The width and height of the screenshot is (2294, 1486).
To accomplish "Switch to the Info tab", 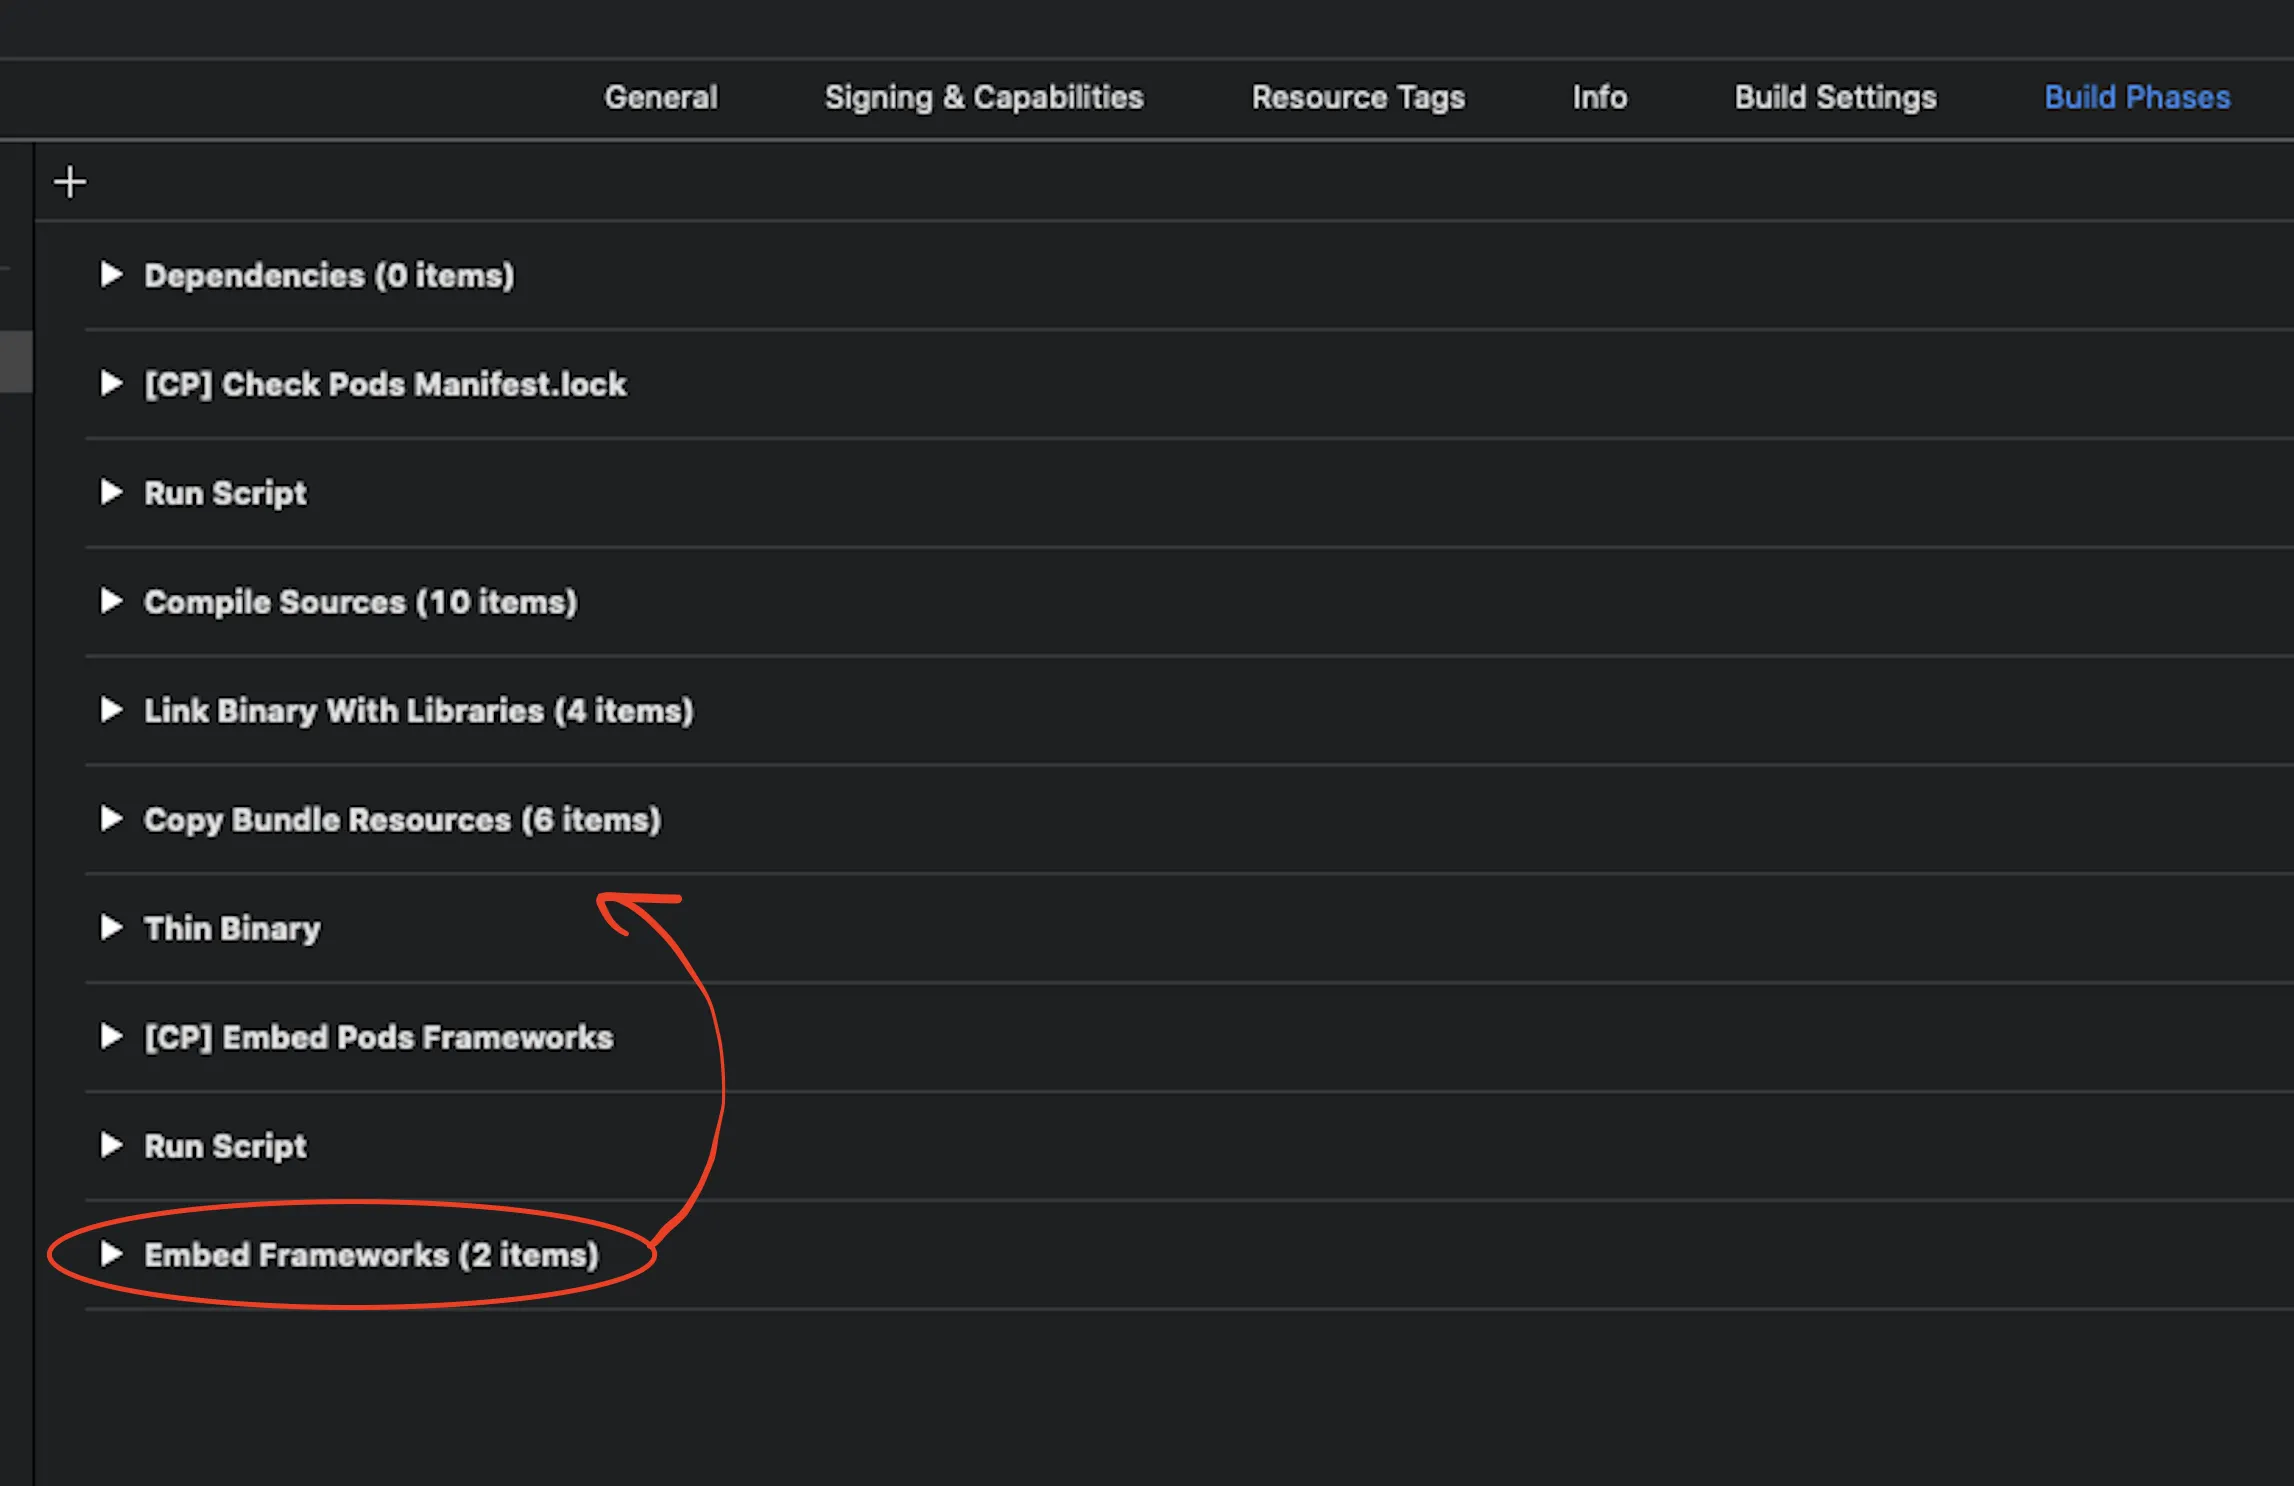I will click(x=1599, y=97).
